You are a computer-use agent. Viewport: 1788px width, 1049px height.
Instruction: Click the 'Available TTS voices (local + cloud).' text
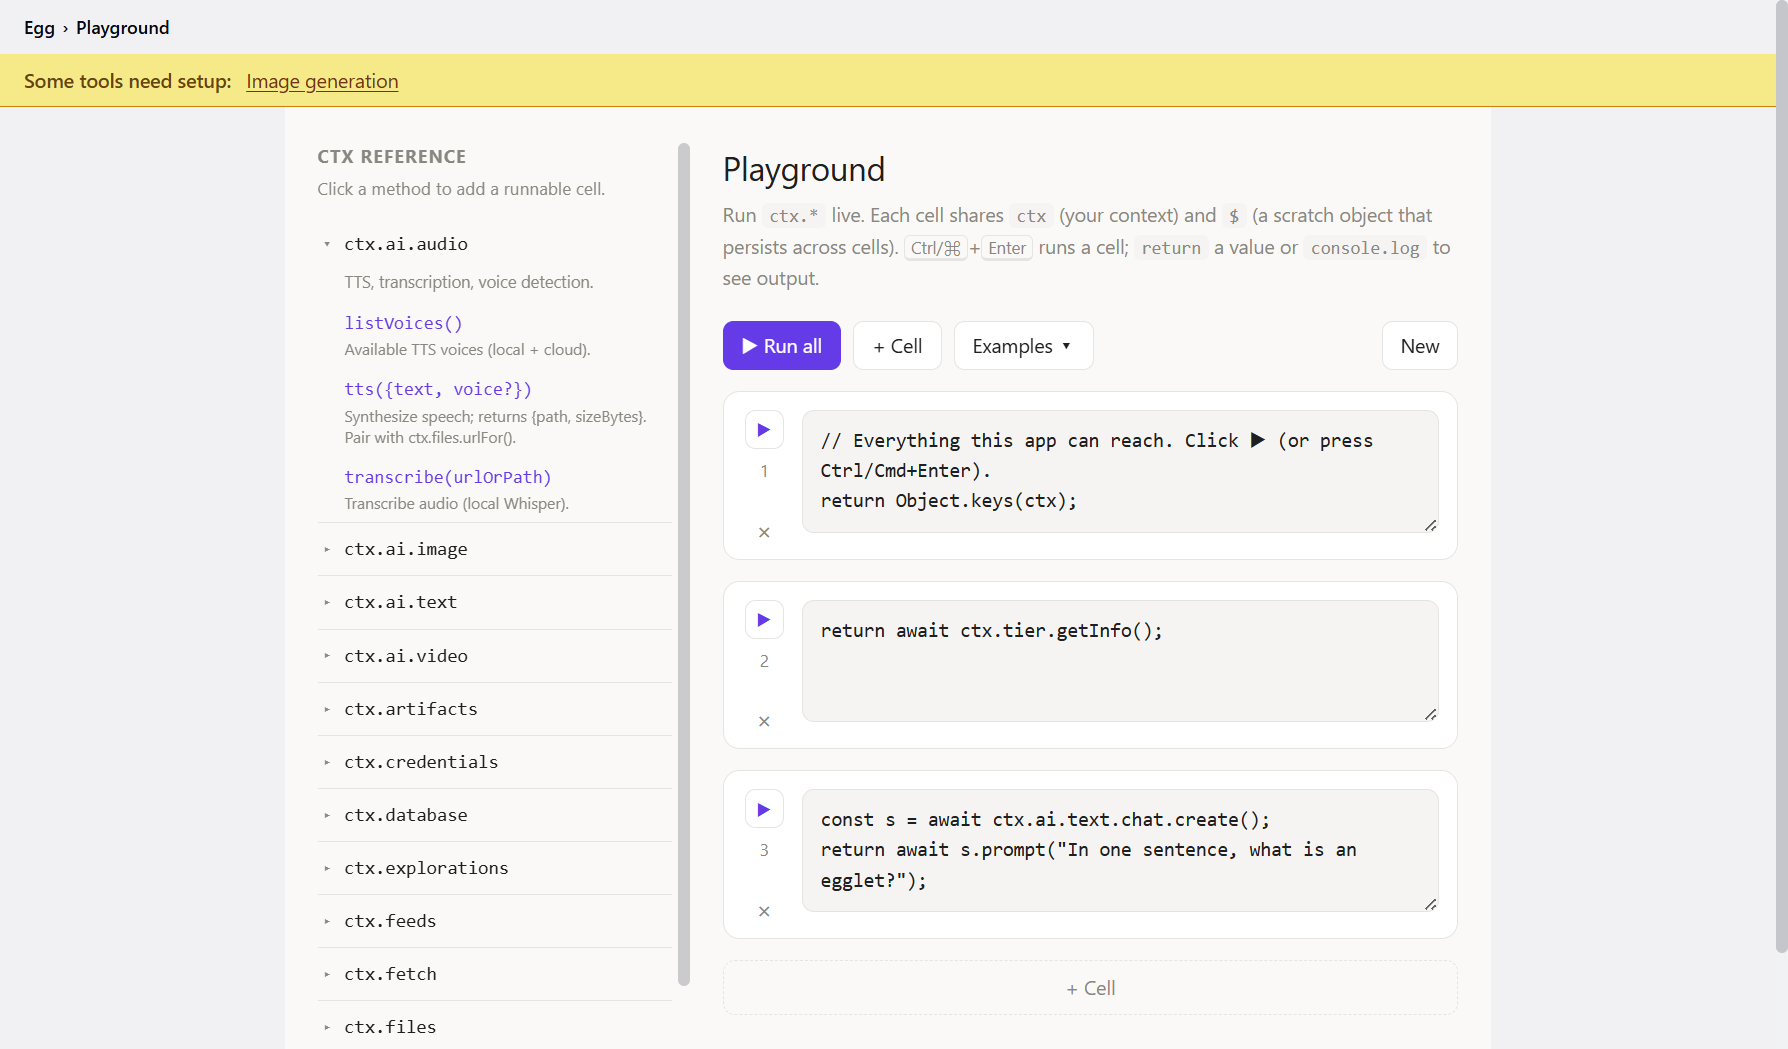coord(468,349)
